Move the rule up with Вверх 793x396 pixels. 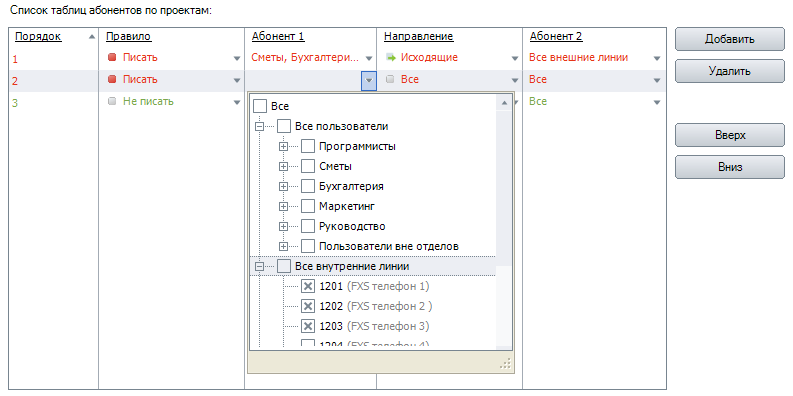click(730, 135)
